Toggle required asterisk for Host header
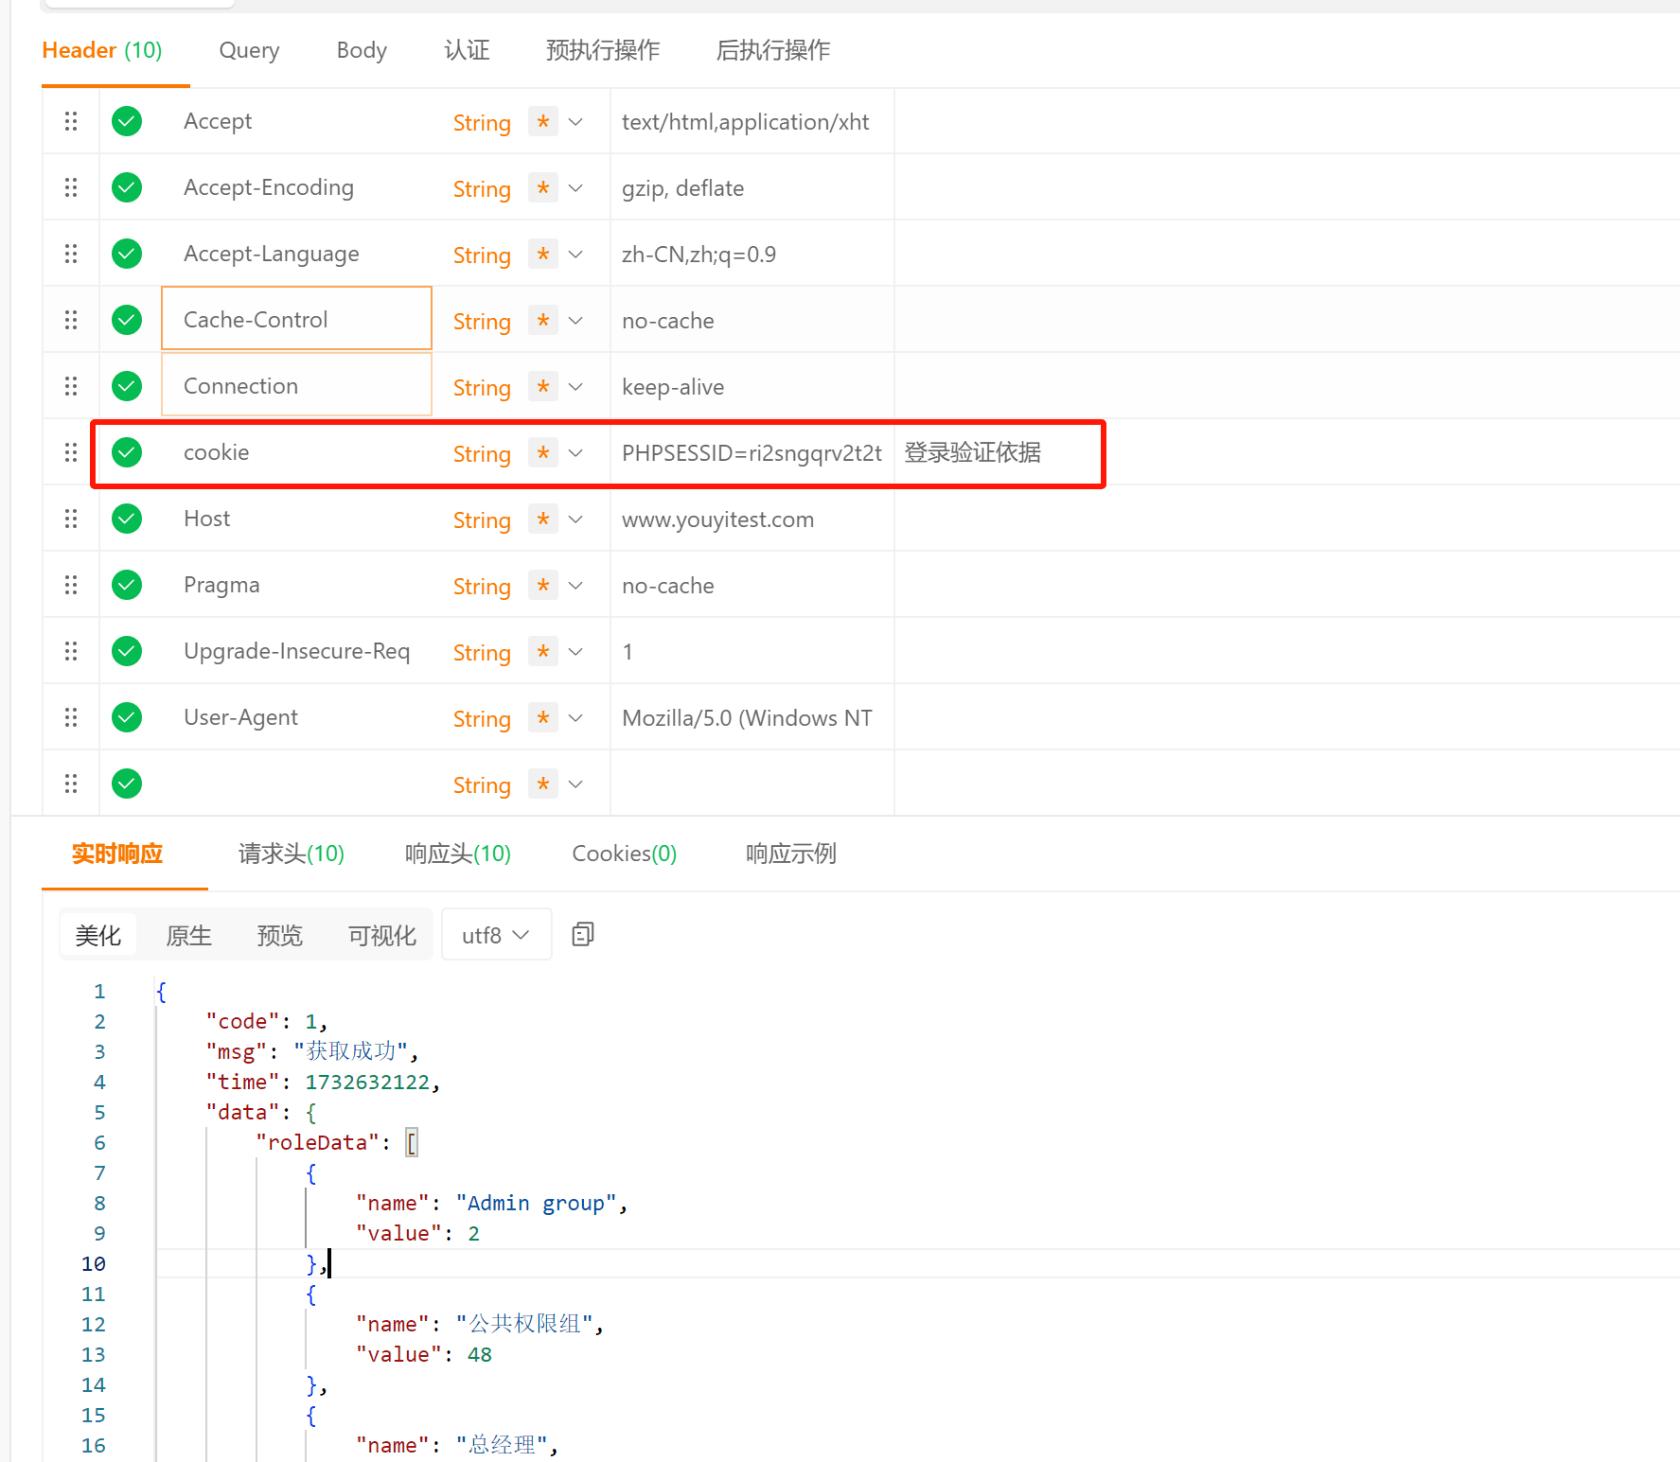Viewport: 1680px width, 1462px height. coord(543,518)
